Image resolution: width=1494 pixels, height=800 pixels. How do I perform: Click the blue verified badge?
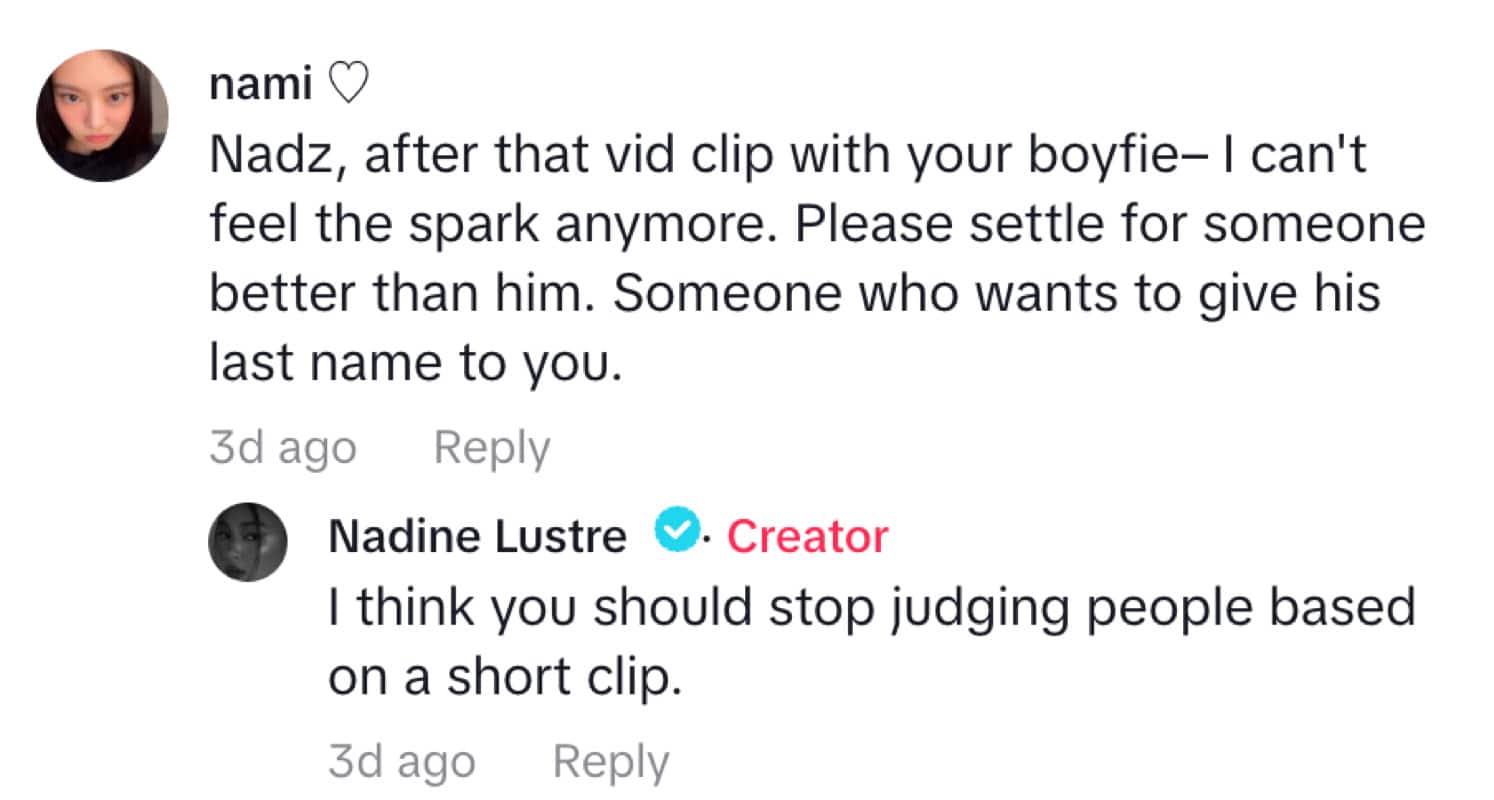(x=677, y=534)
